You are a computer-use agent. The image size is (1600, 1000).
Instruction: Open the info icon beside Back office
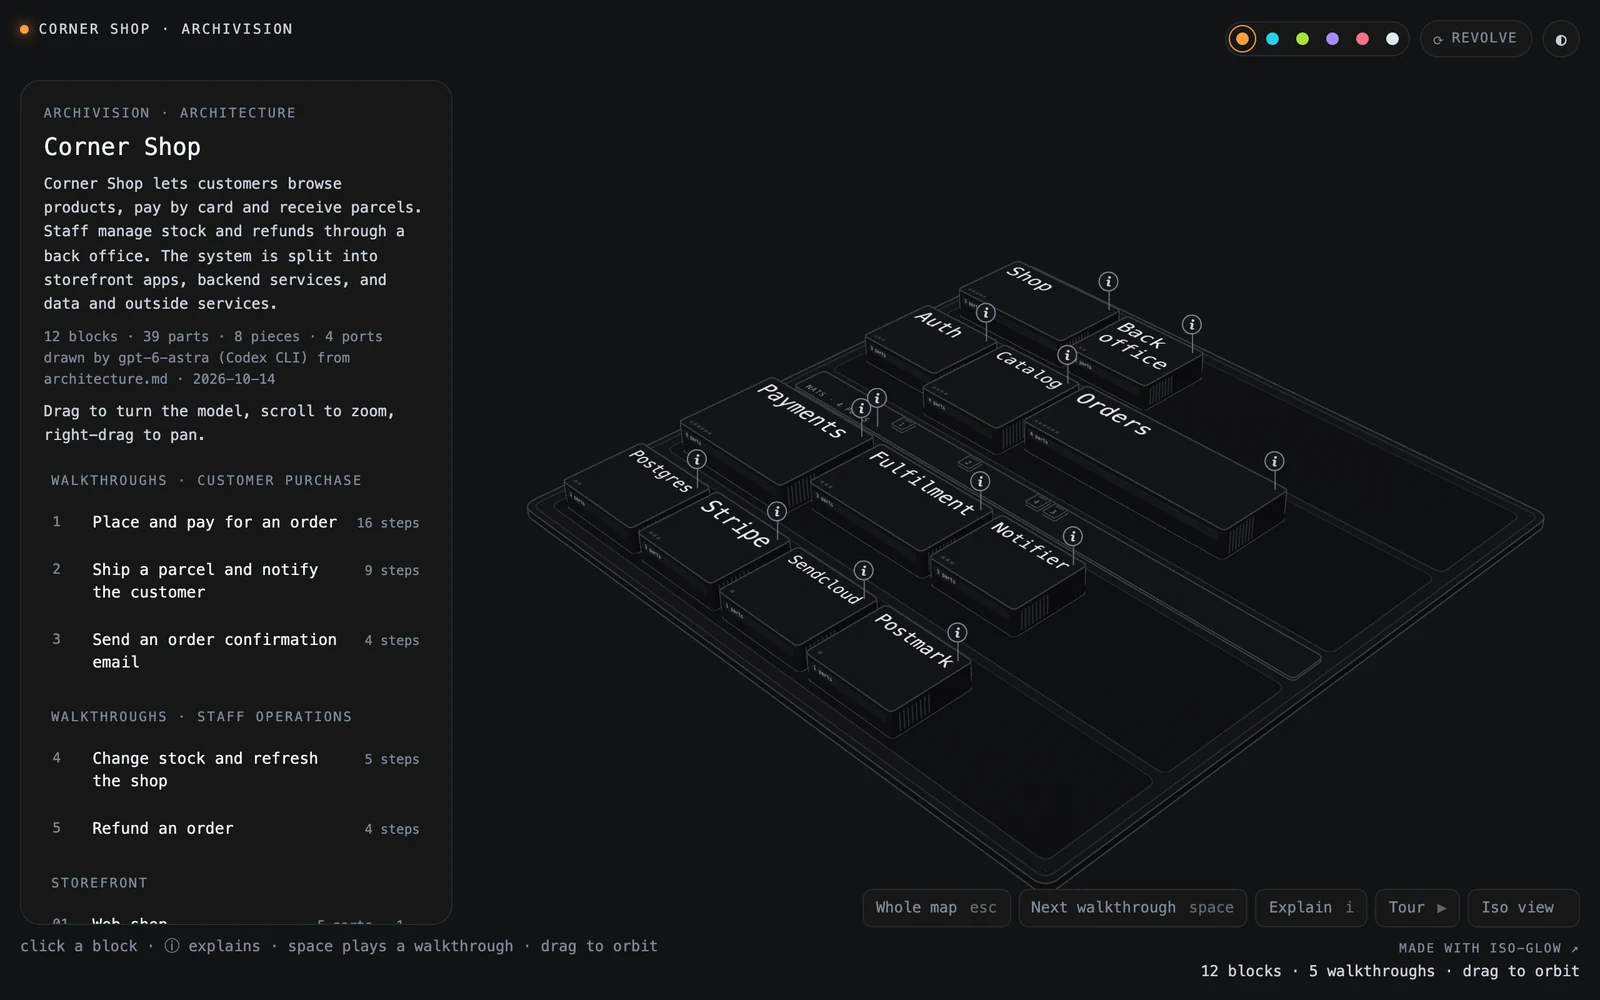point(1191,325)
